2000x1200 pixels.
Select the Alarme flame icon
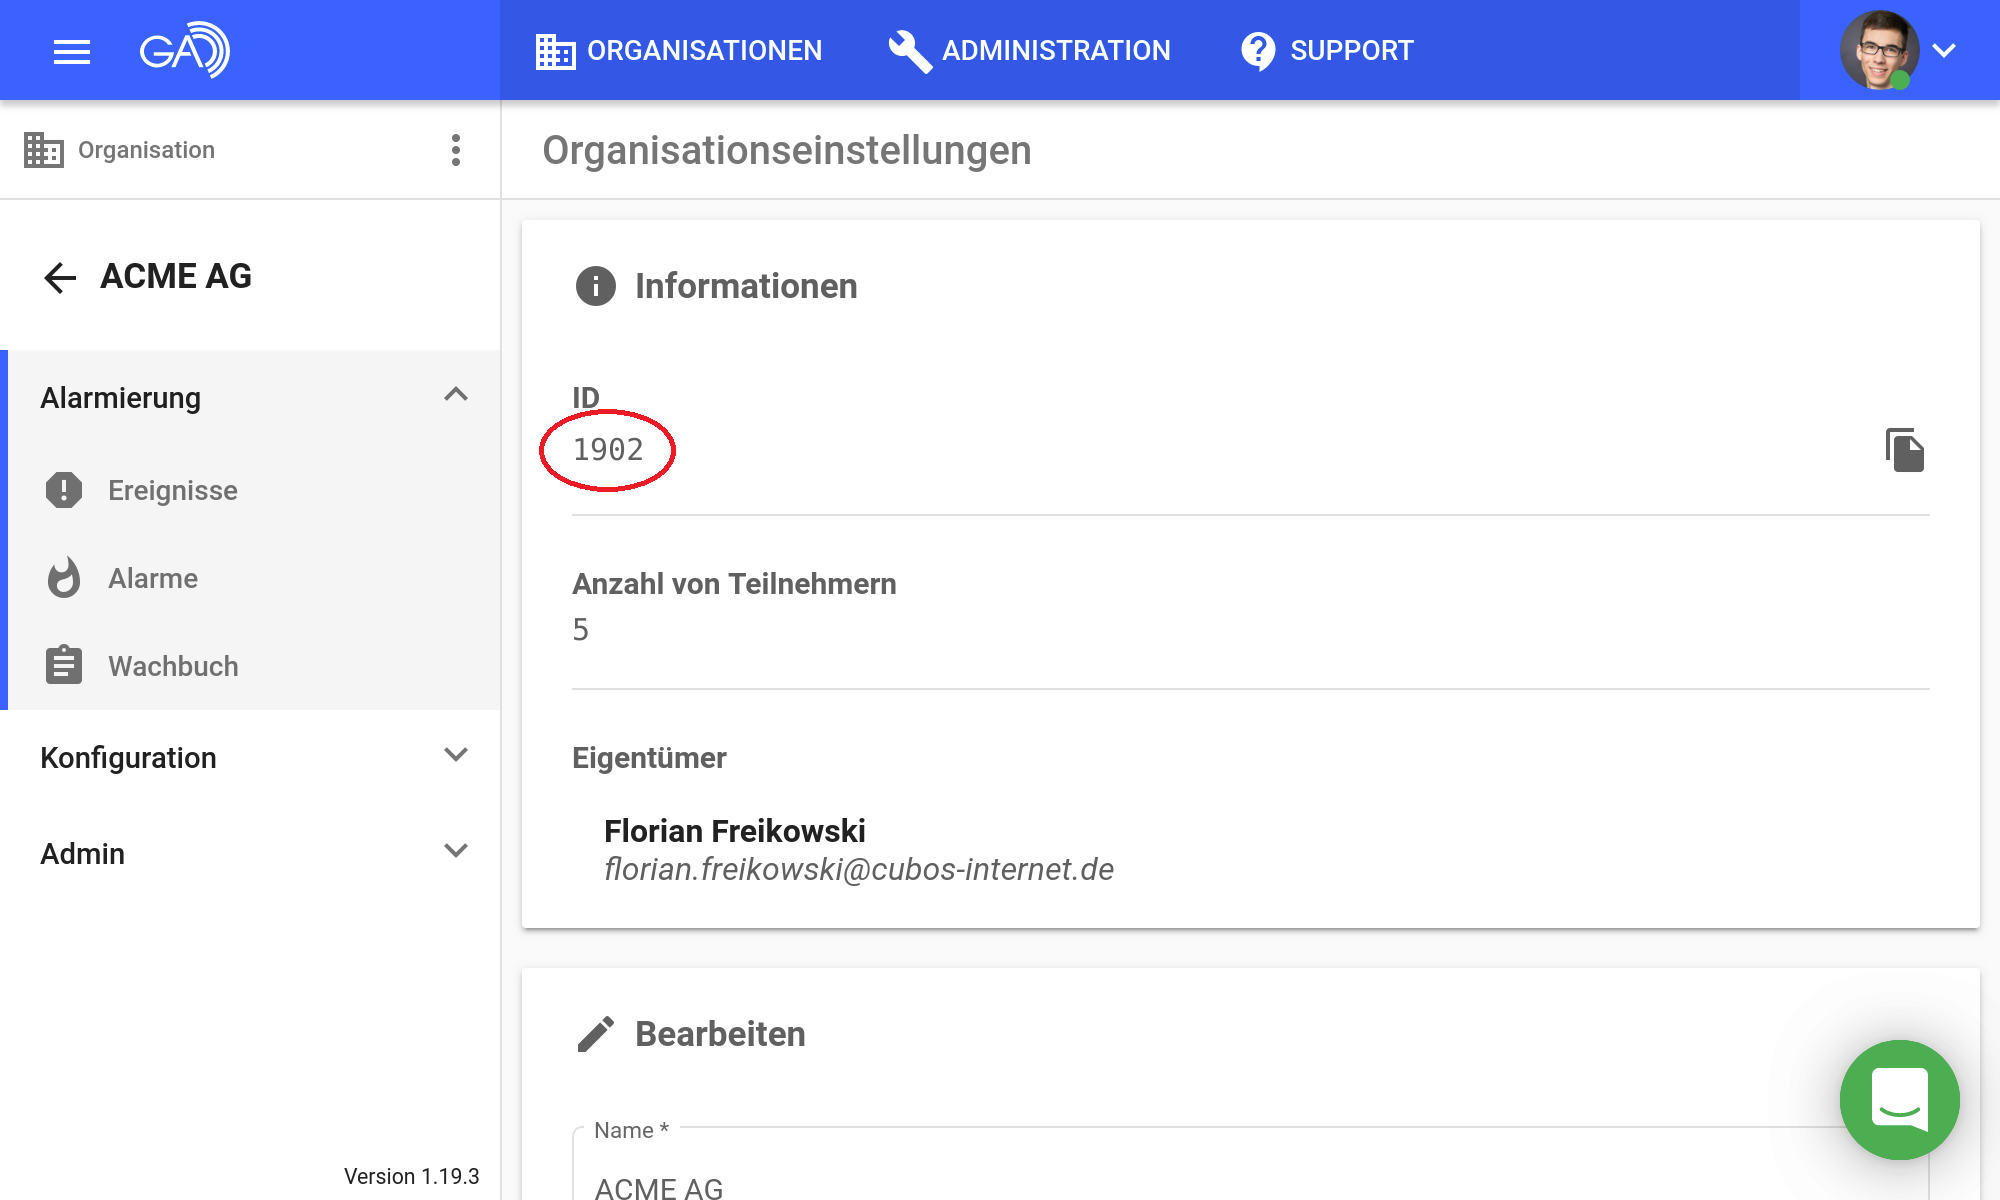coord(63,577)
